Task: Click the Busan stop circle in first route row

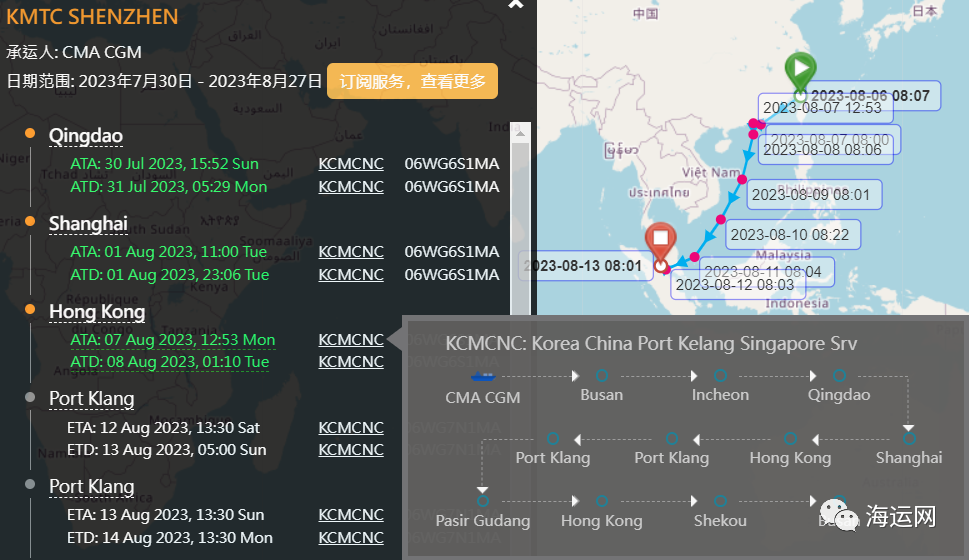Action: (601, 376)
